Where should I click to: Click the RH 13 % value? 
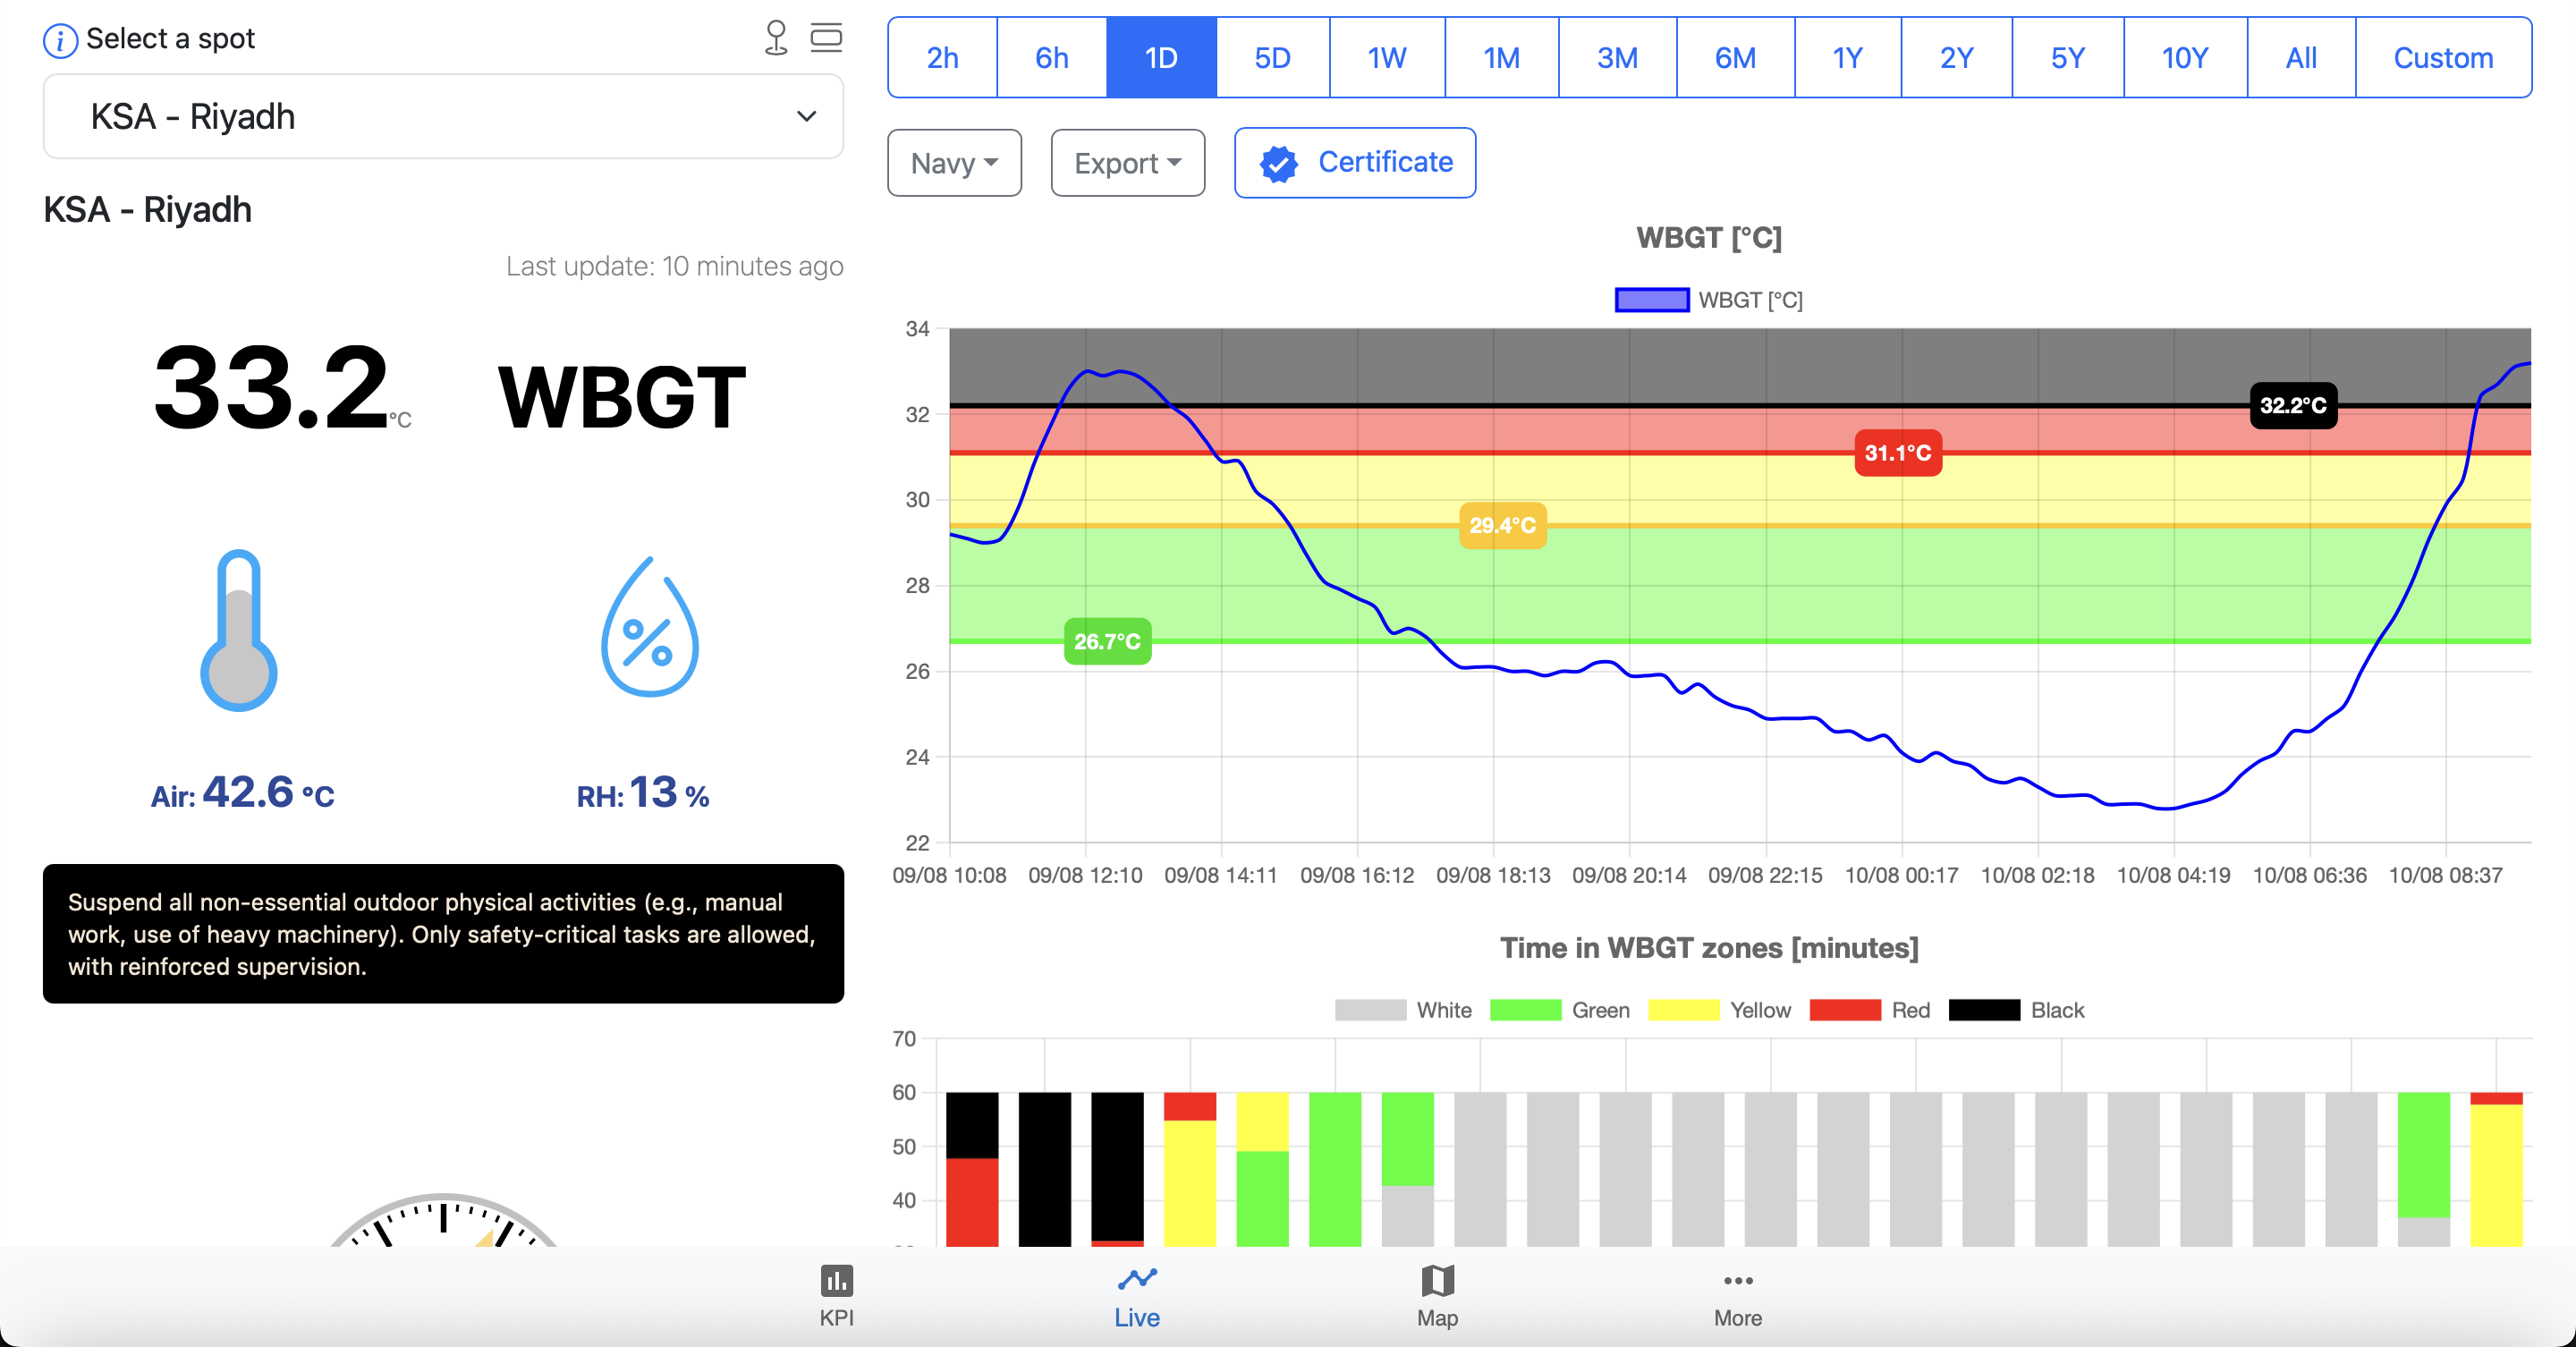tap(643, 793)
